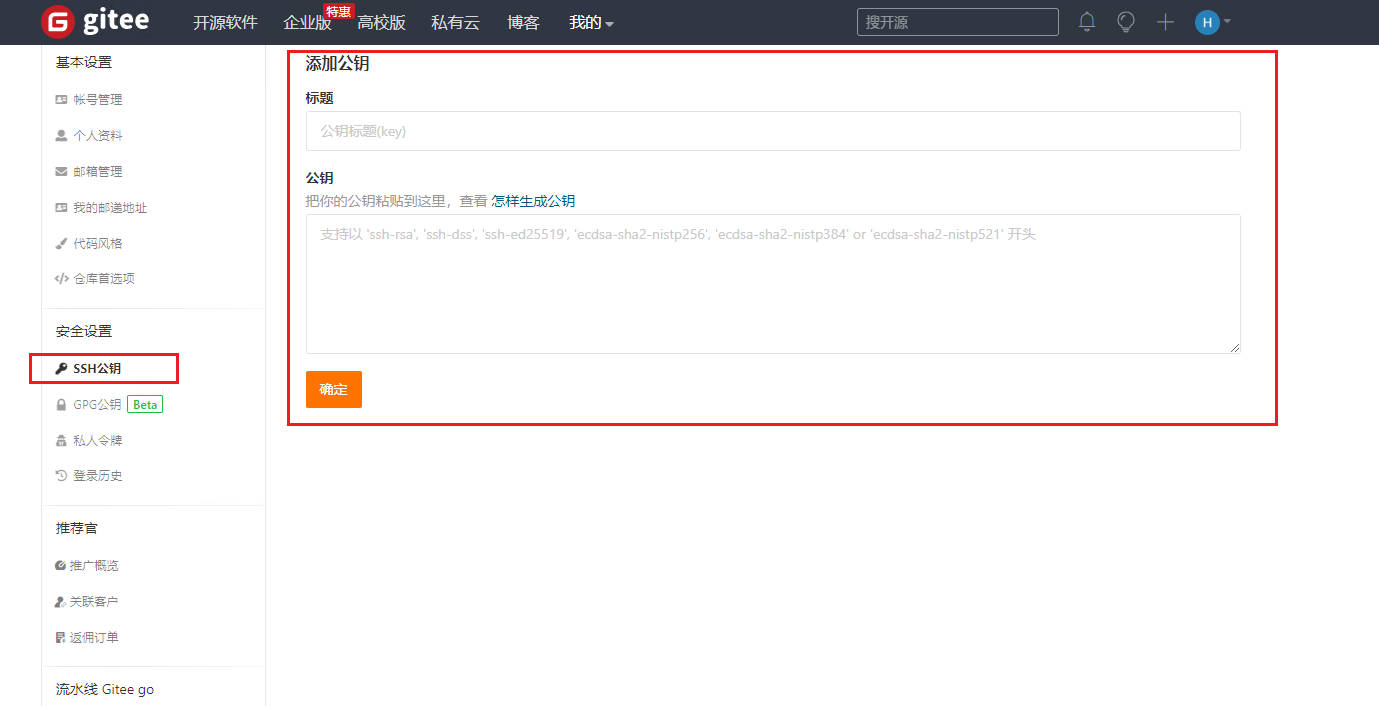Open 邮箱管理 from the sidebar

97,172
